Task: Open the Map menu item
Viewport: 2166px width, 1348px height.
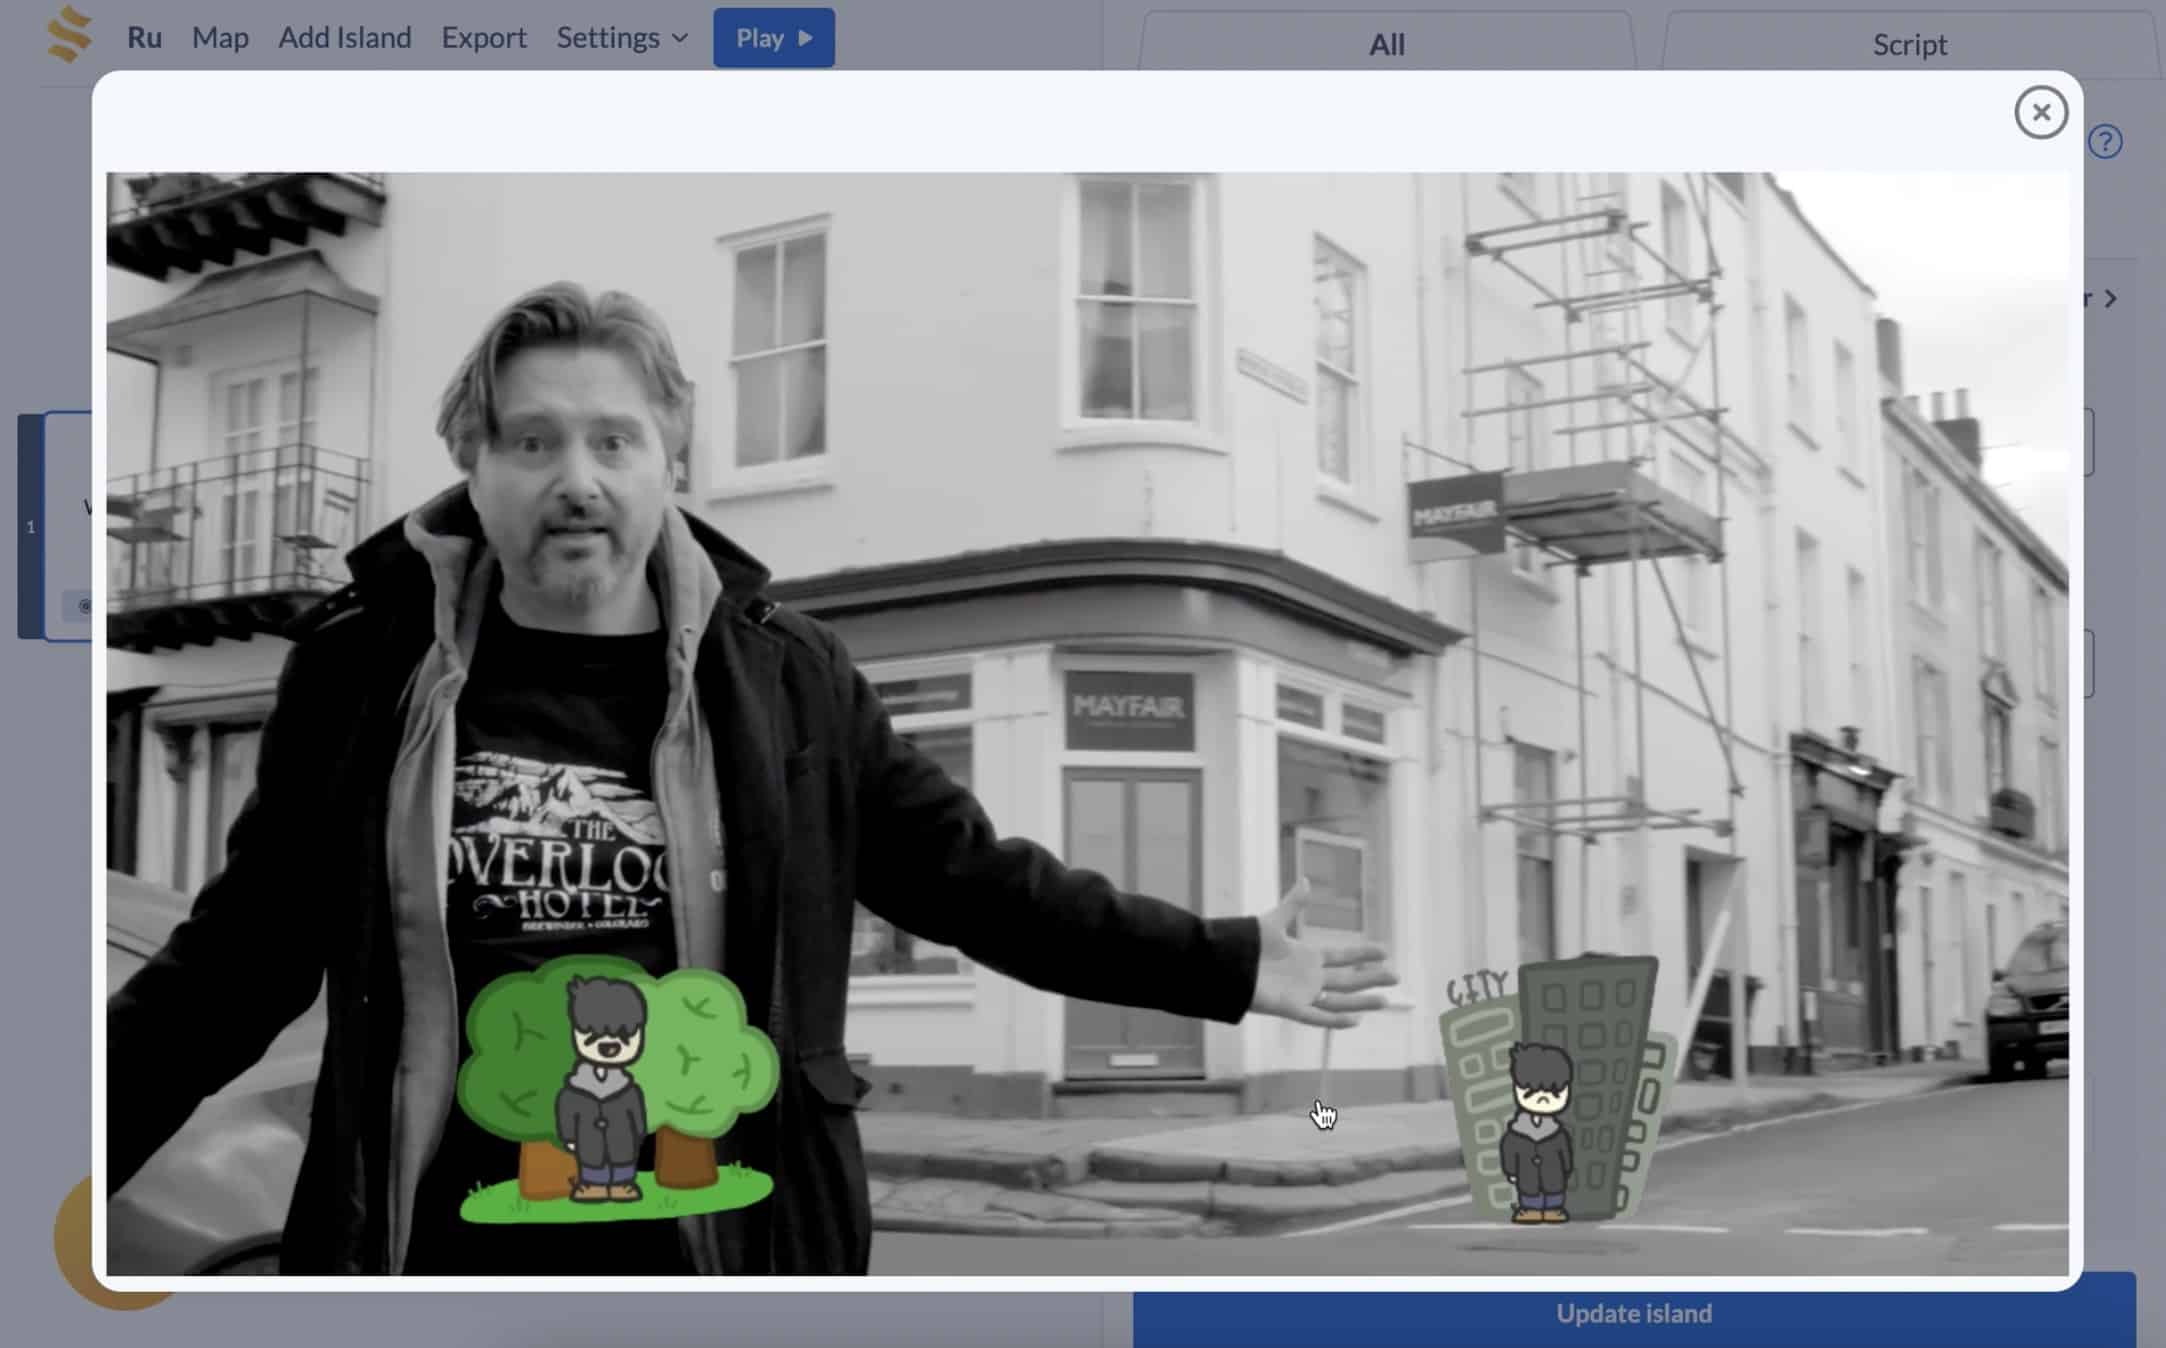Action: pos(220,38)
